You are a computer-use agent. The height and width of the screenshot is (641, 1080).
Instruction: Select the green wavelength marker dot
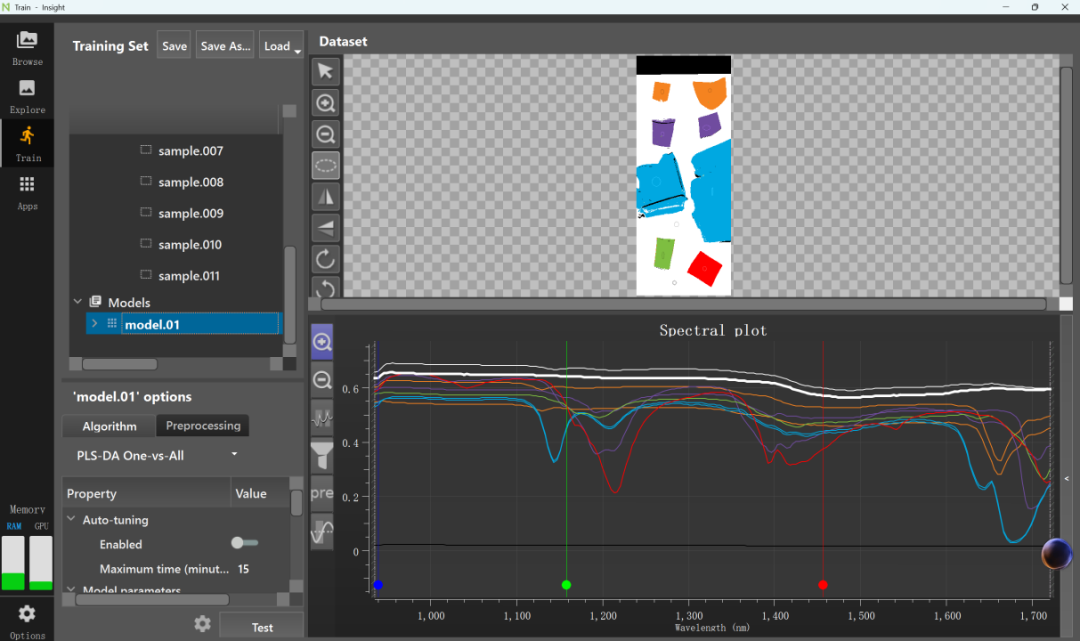tap(566, 585)
